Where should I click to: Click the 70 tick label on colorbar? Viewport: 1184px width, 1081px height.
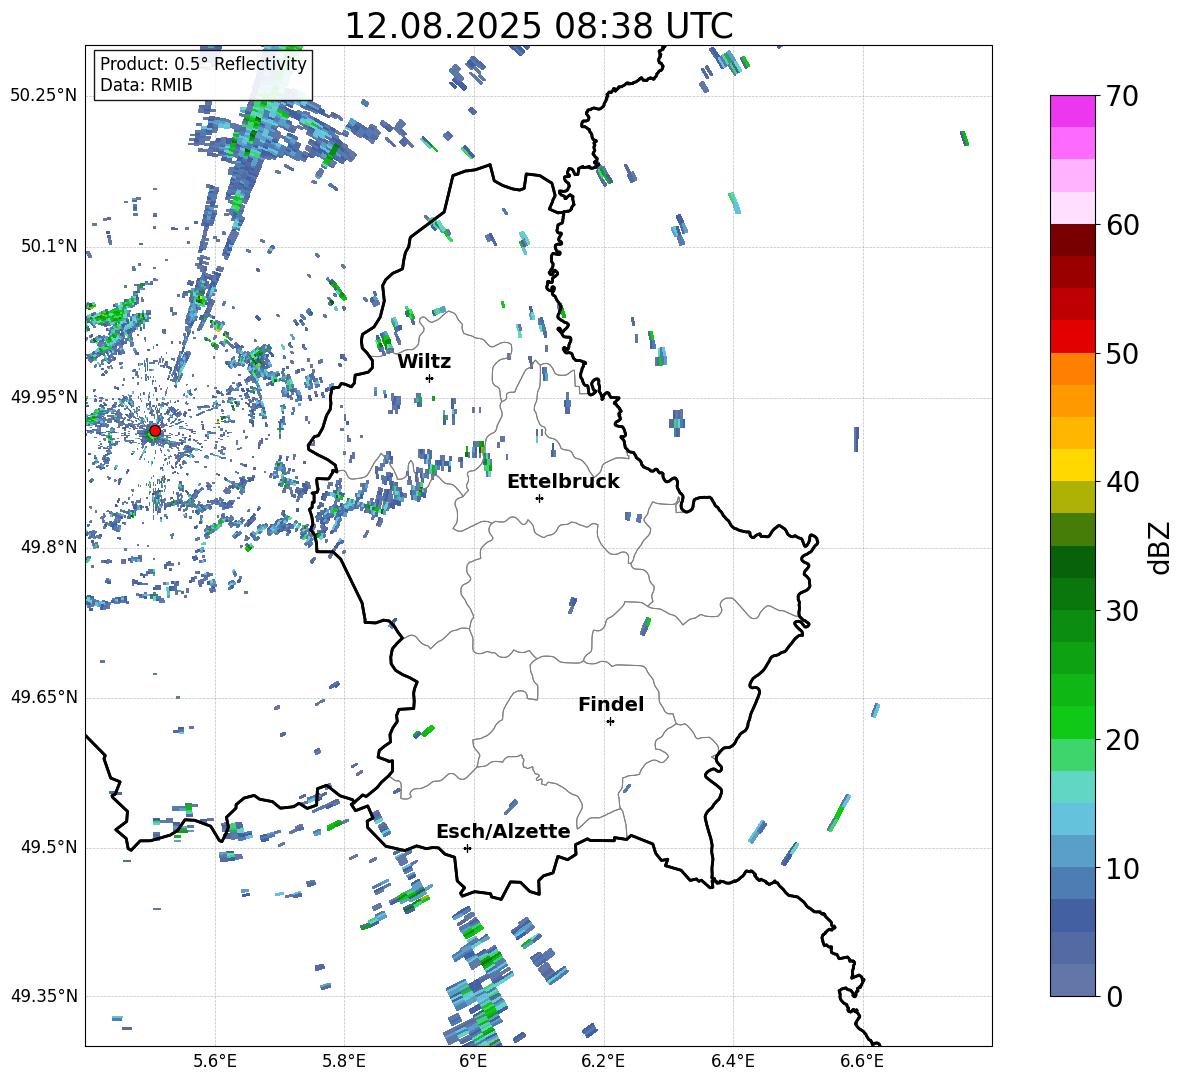point(1122,96)
